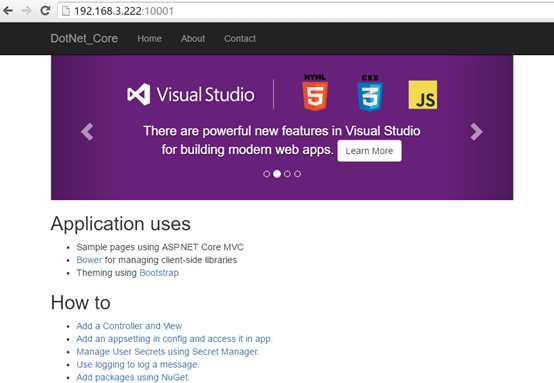The image size is (554, 383).
Task: Click the page icon in address bar
Action: pyautogui.click(x=66, y=11)
